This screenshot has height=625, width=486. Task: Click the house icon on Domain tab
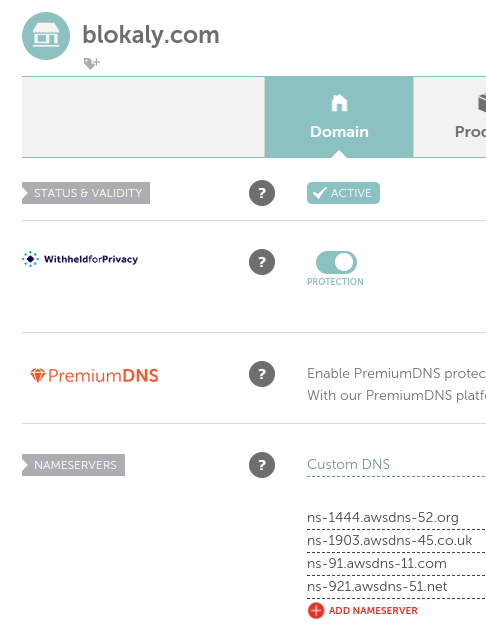point(339,103)
